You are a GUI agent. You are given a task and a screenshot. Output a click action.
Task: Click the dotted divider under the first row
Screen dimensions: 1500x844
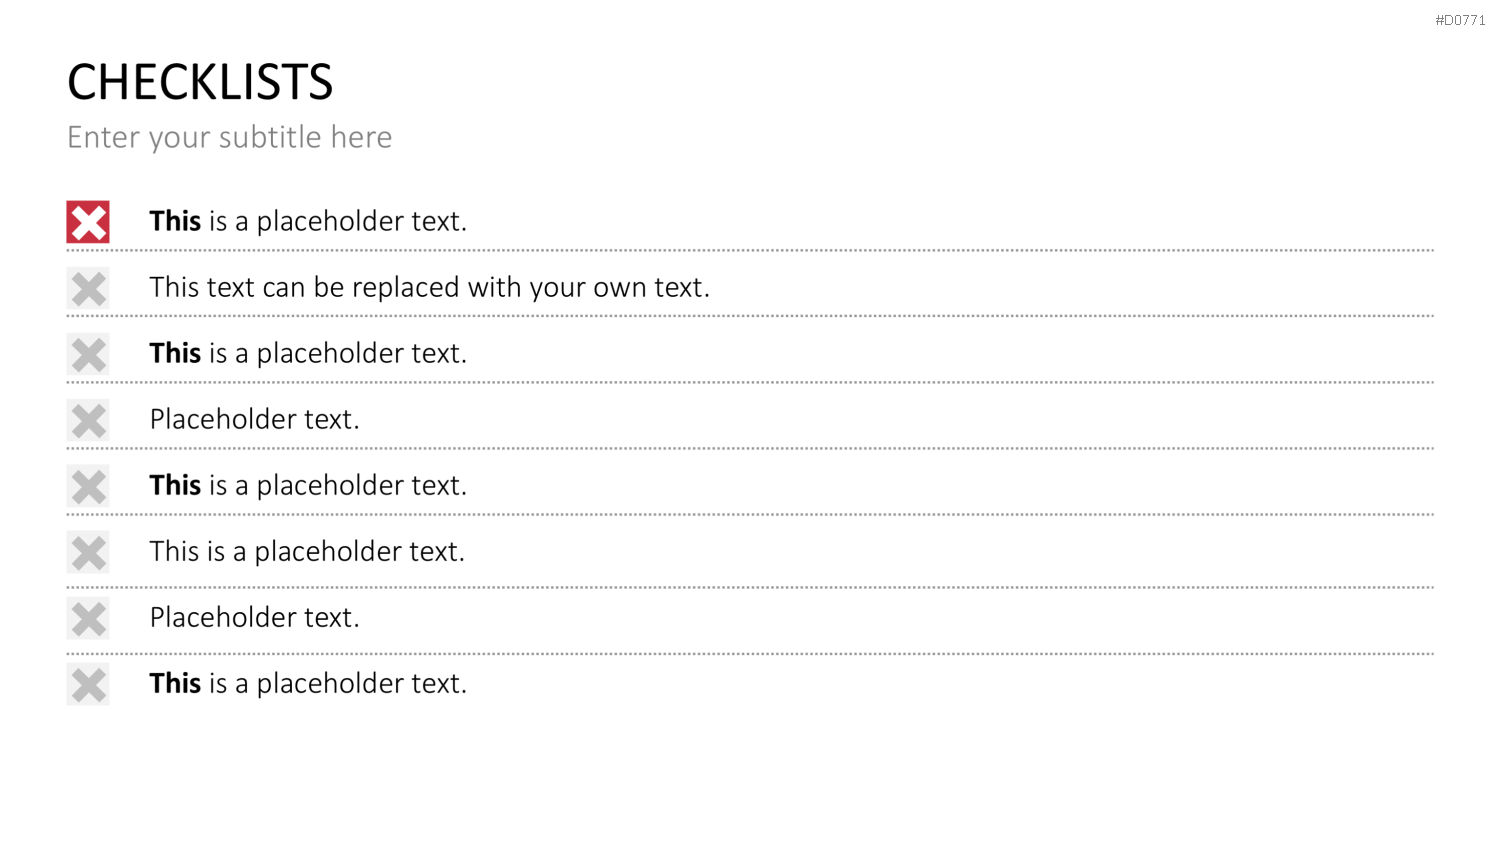[750, 250]
